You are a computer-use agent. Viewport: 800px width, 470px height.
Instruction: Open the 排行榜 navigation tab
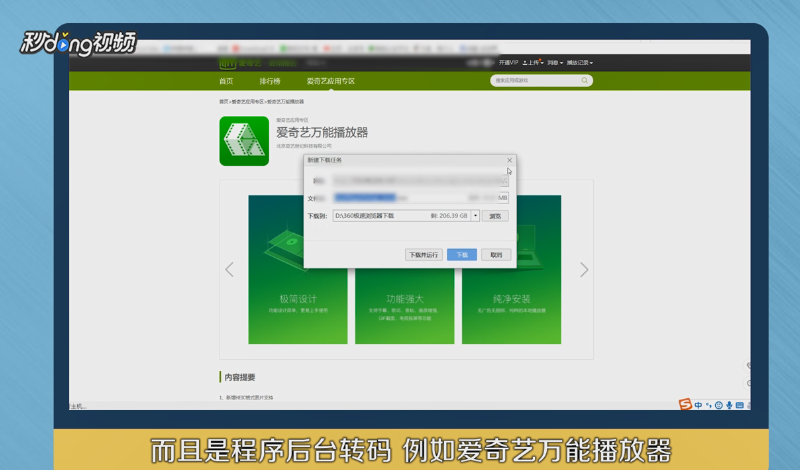coord(270,81)
